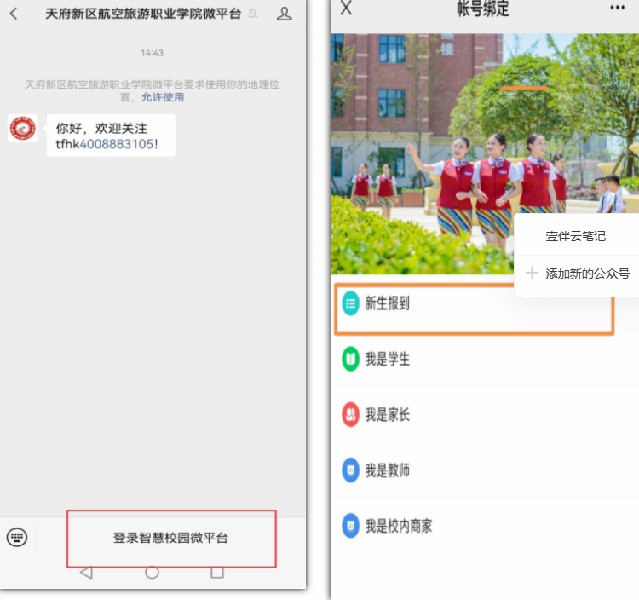Viewport: 639px width, 600px height.
Task: Tap the Android back triangle button
Action: pos(86,573)
